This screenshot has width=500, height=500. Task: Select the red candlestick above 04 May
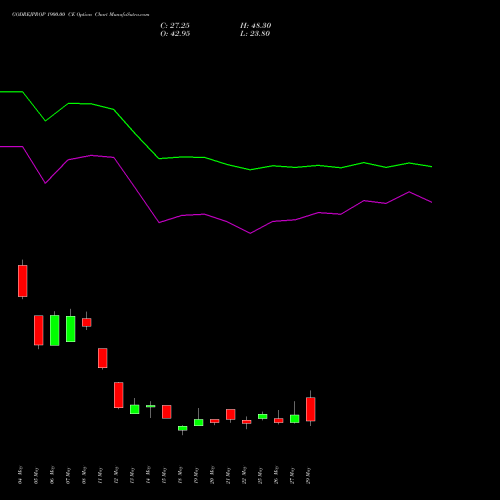click(x=23, y=281)
